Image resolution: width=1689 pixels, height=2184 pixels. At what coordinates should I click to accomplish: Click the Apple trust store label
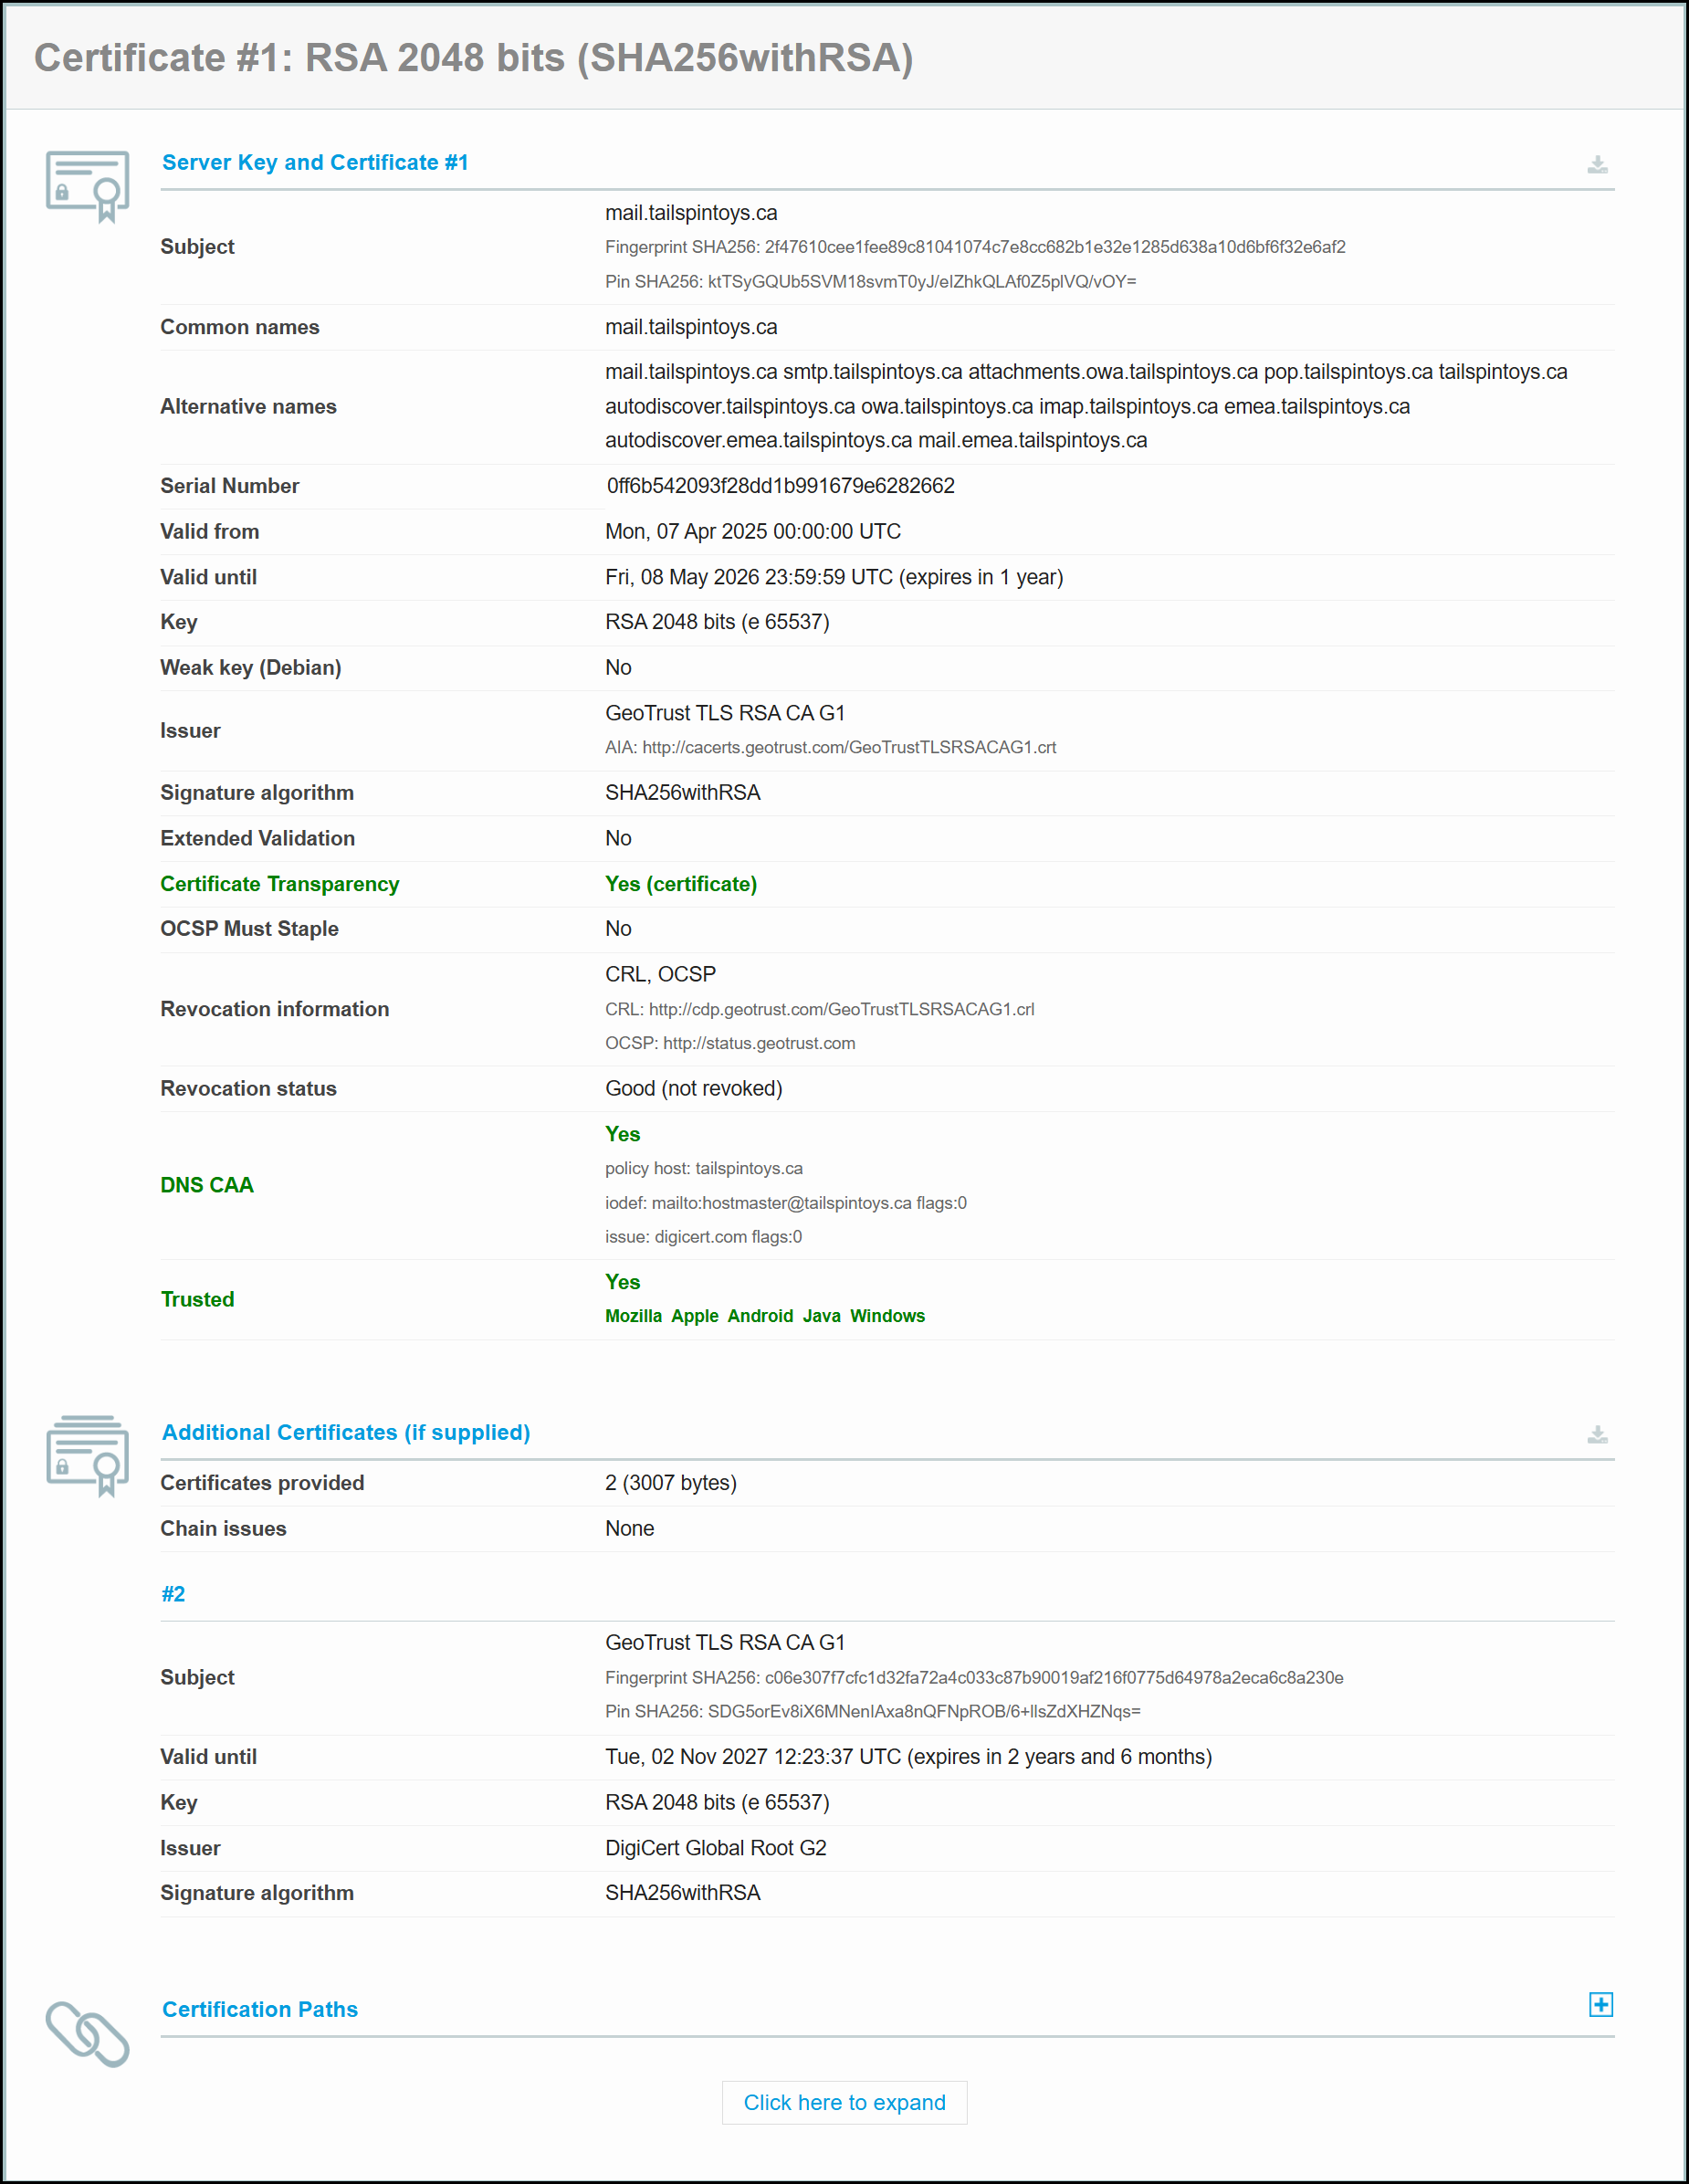695,1316
